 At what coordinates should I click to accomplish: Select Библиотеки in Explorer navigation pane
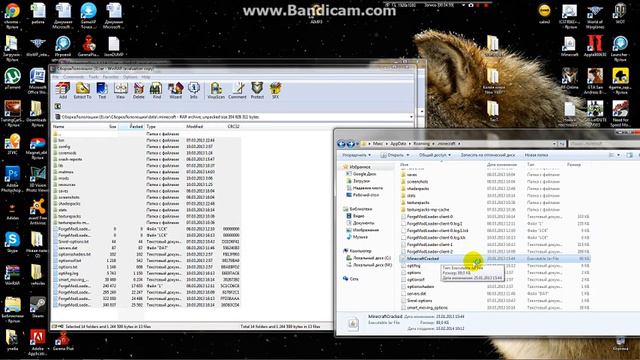click(360, 209)
